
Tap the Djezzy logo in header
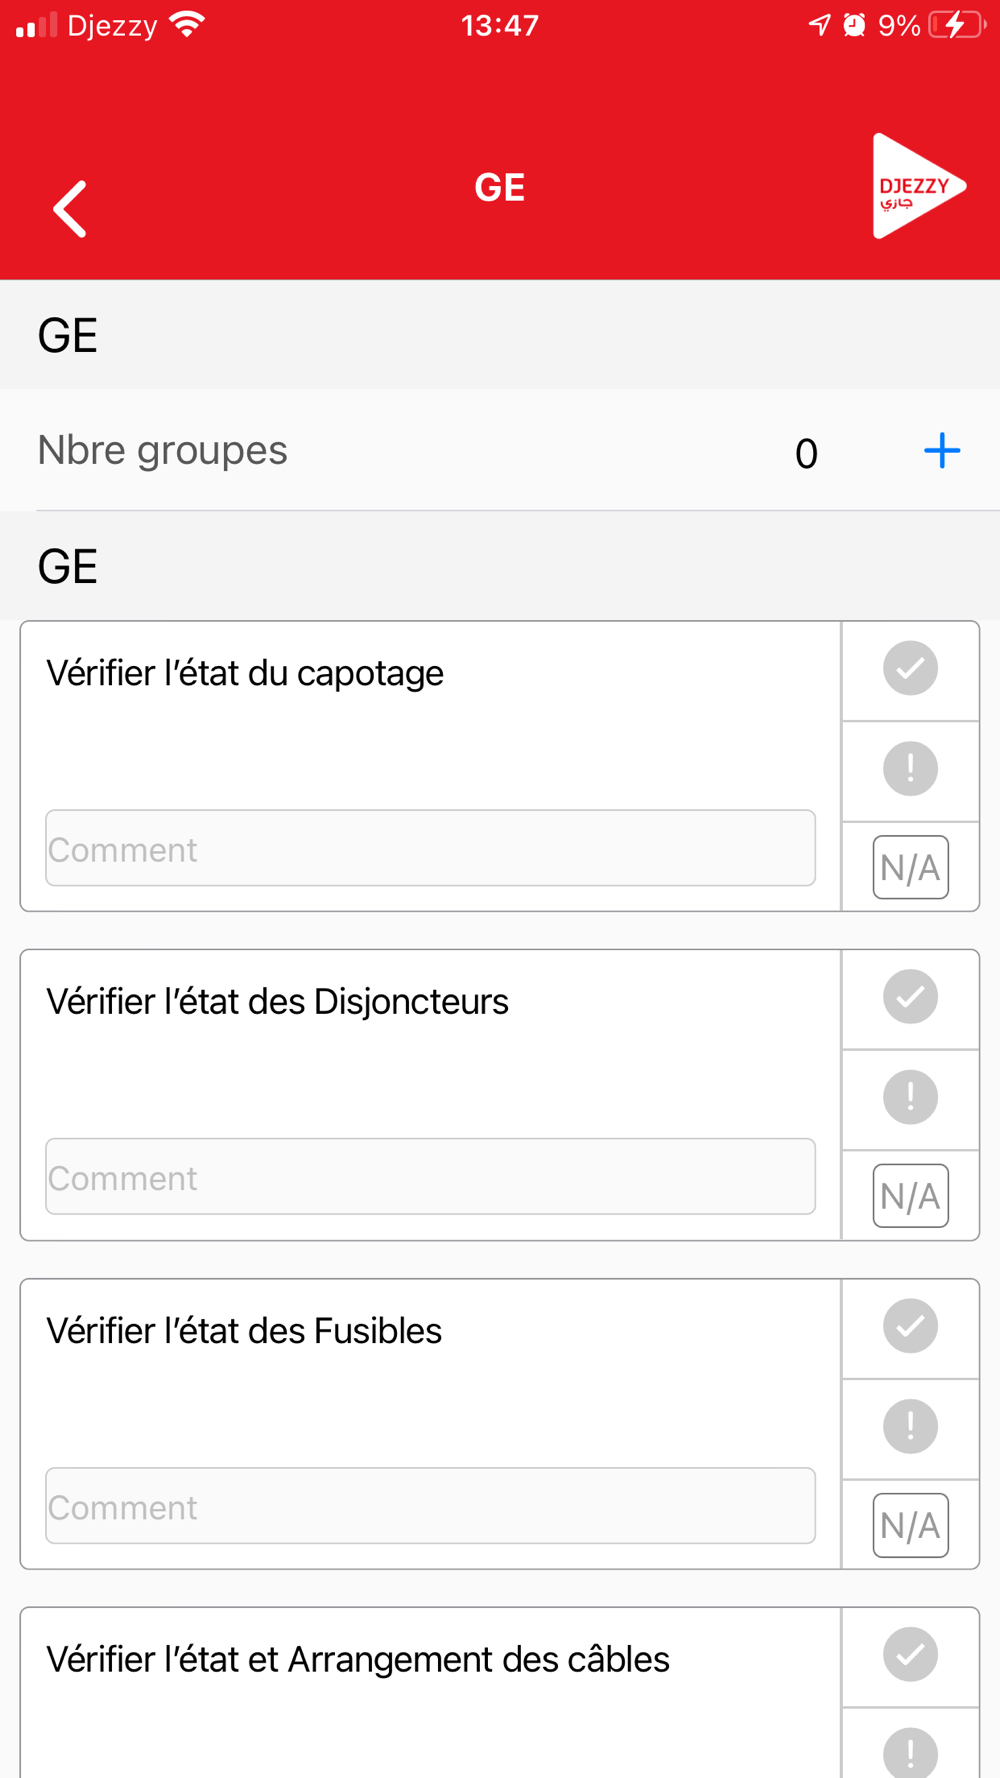point(917,187)
